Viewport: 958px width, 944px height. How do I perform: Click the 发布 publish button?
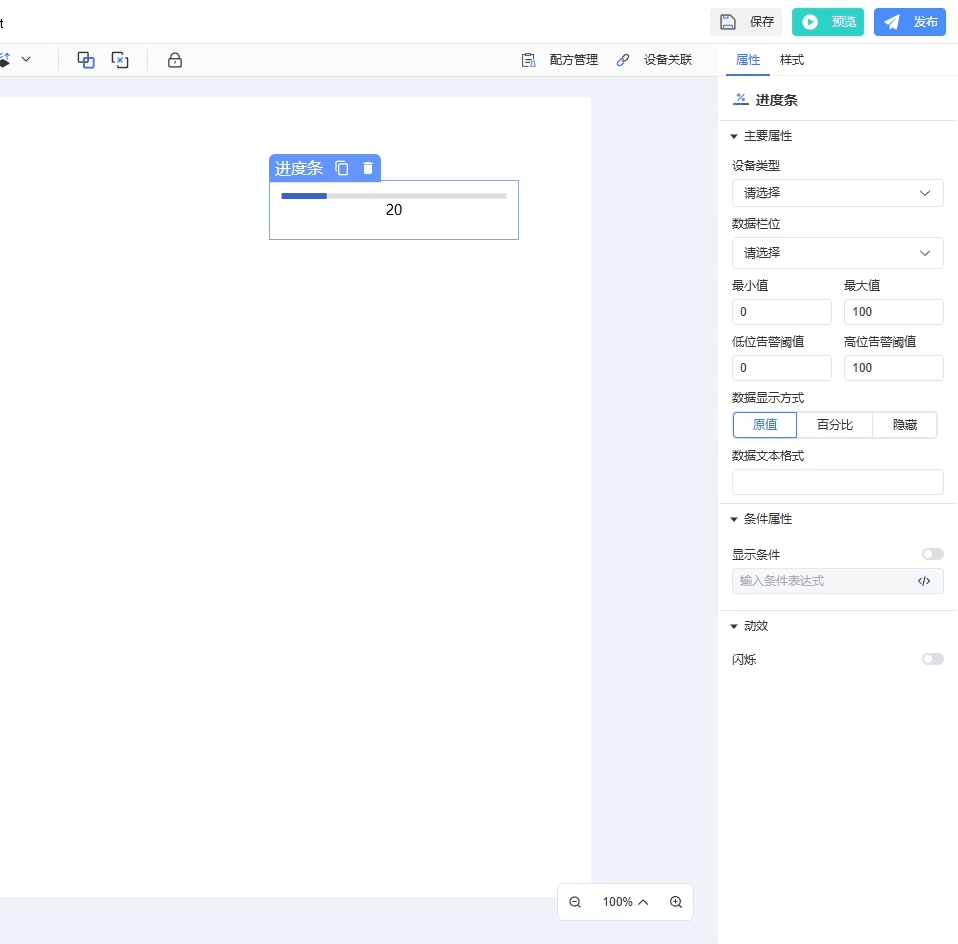coord(910,22)
